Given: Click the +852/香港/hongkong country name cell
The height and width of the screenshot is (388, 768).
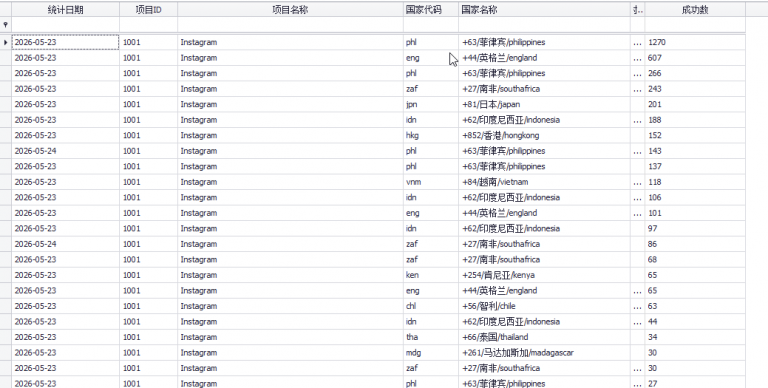Looking at the screenshot, I should click(544, 135).
